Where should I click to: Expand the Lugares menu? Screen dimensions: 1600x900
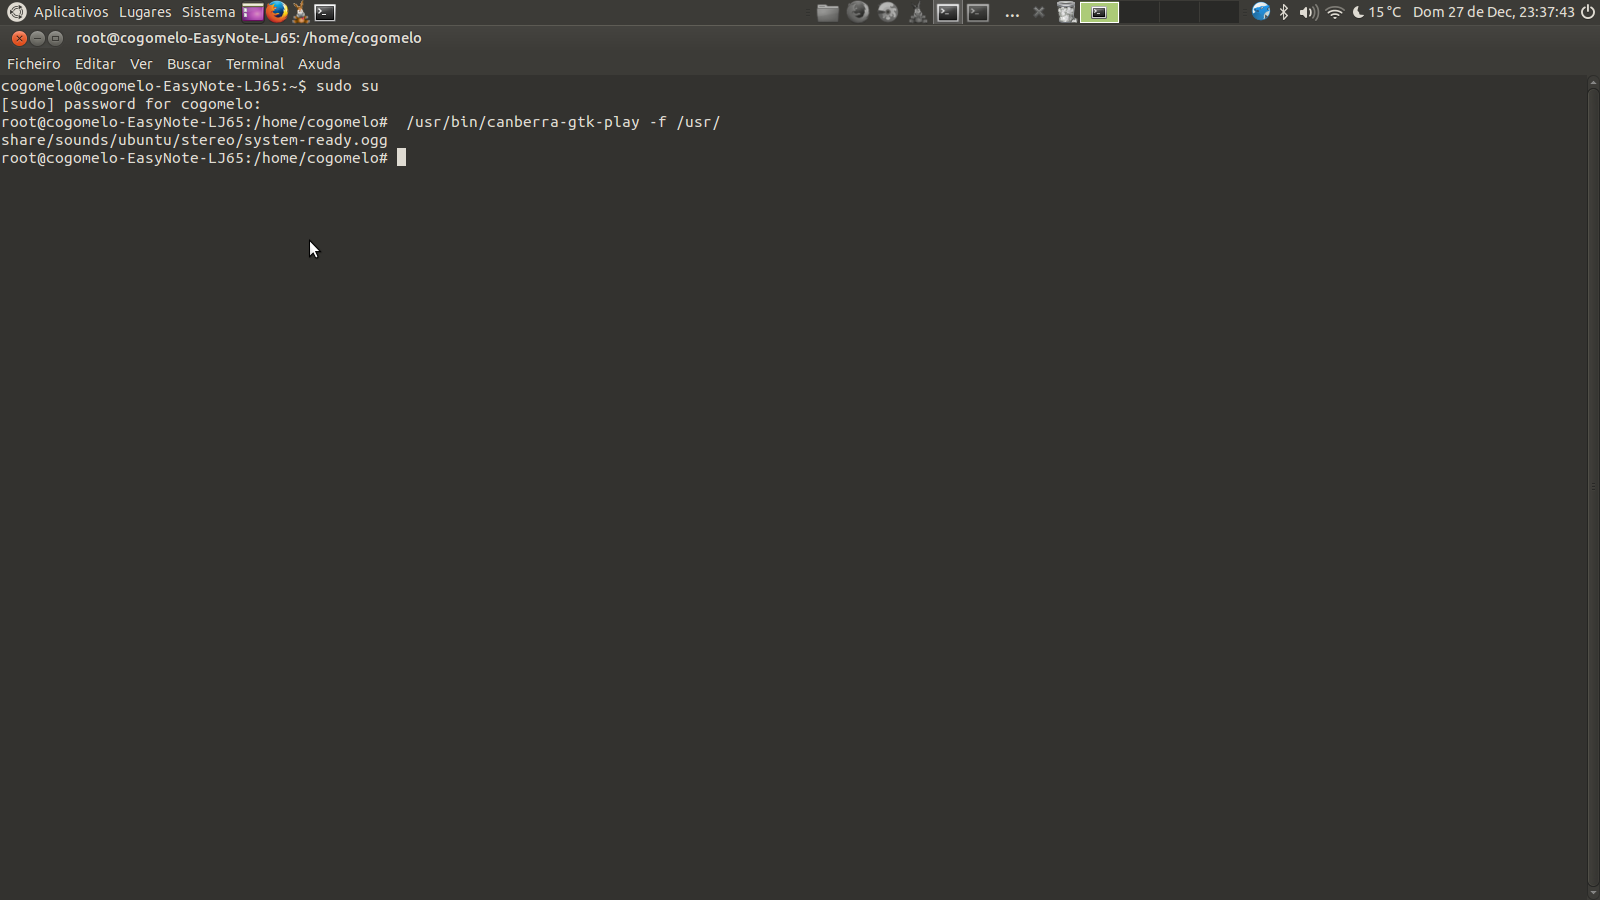point(145,12)
